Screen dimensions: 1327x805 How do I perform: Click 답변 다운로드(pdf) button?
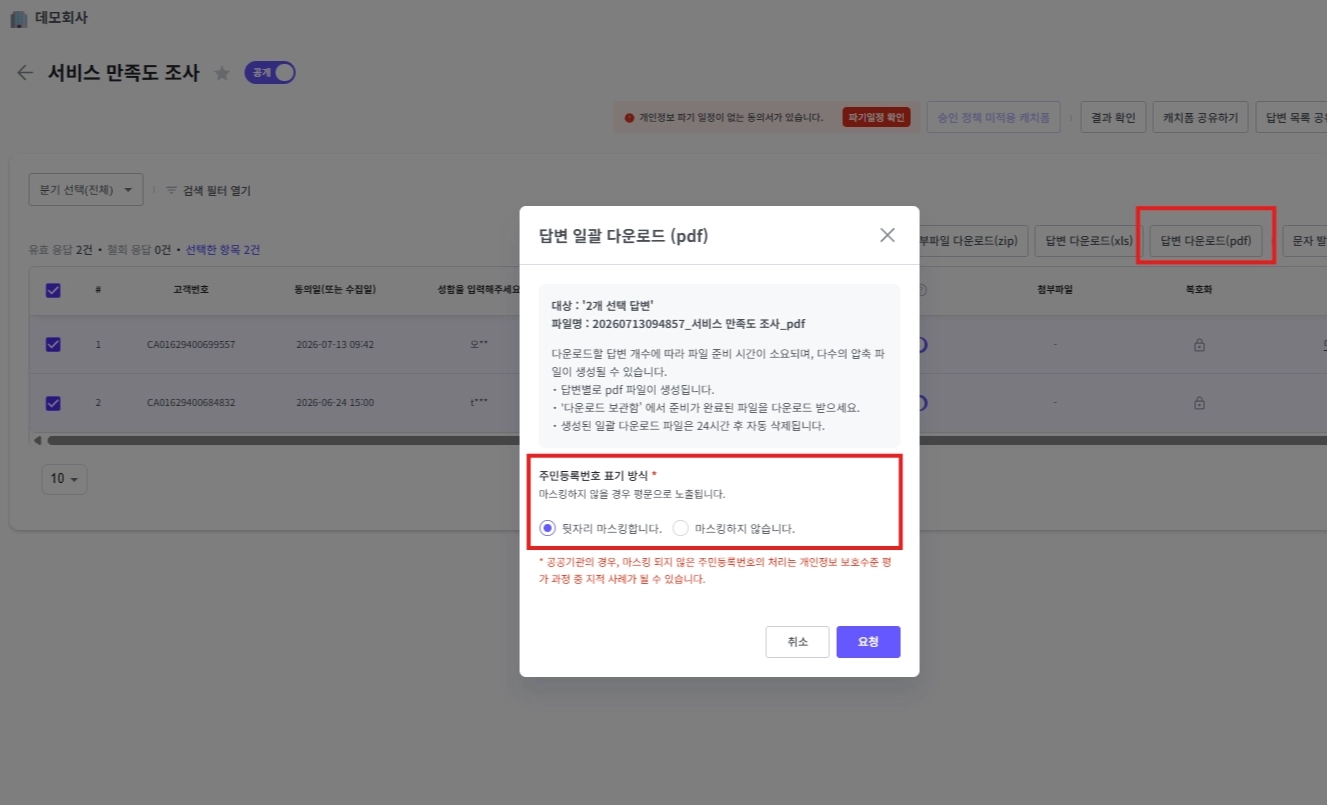click(x=1206, y=240)
